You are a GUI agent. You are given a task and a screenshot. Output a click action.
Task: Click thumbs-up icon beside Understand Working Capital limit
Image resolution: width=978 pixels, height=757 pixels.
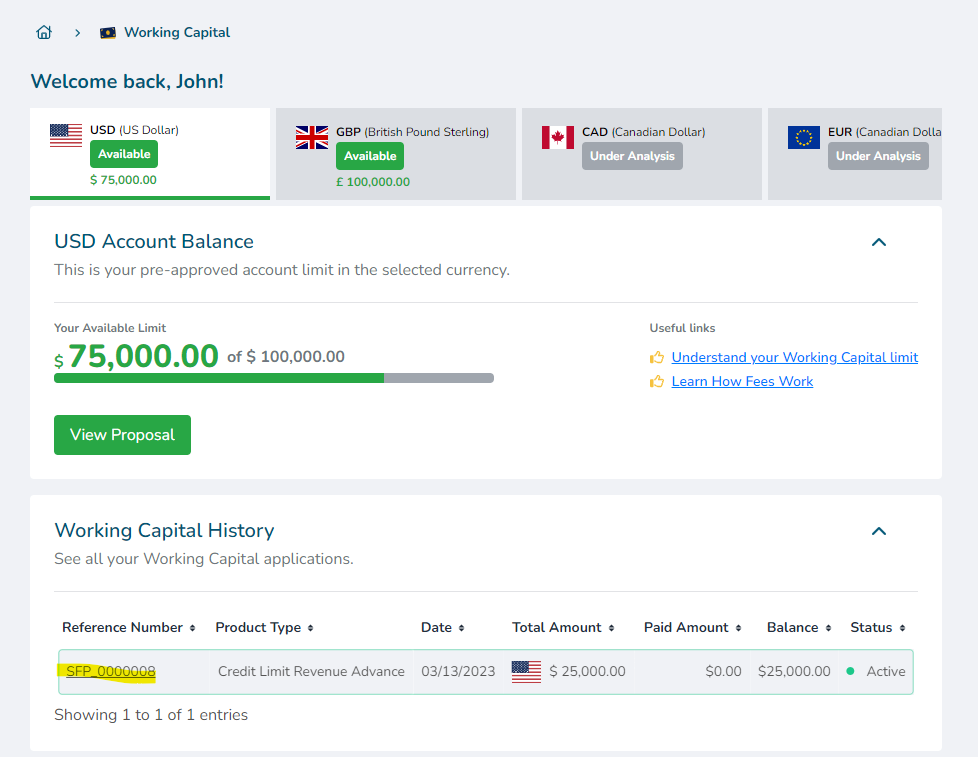click(x=657, y=357)
